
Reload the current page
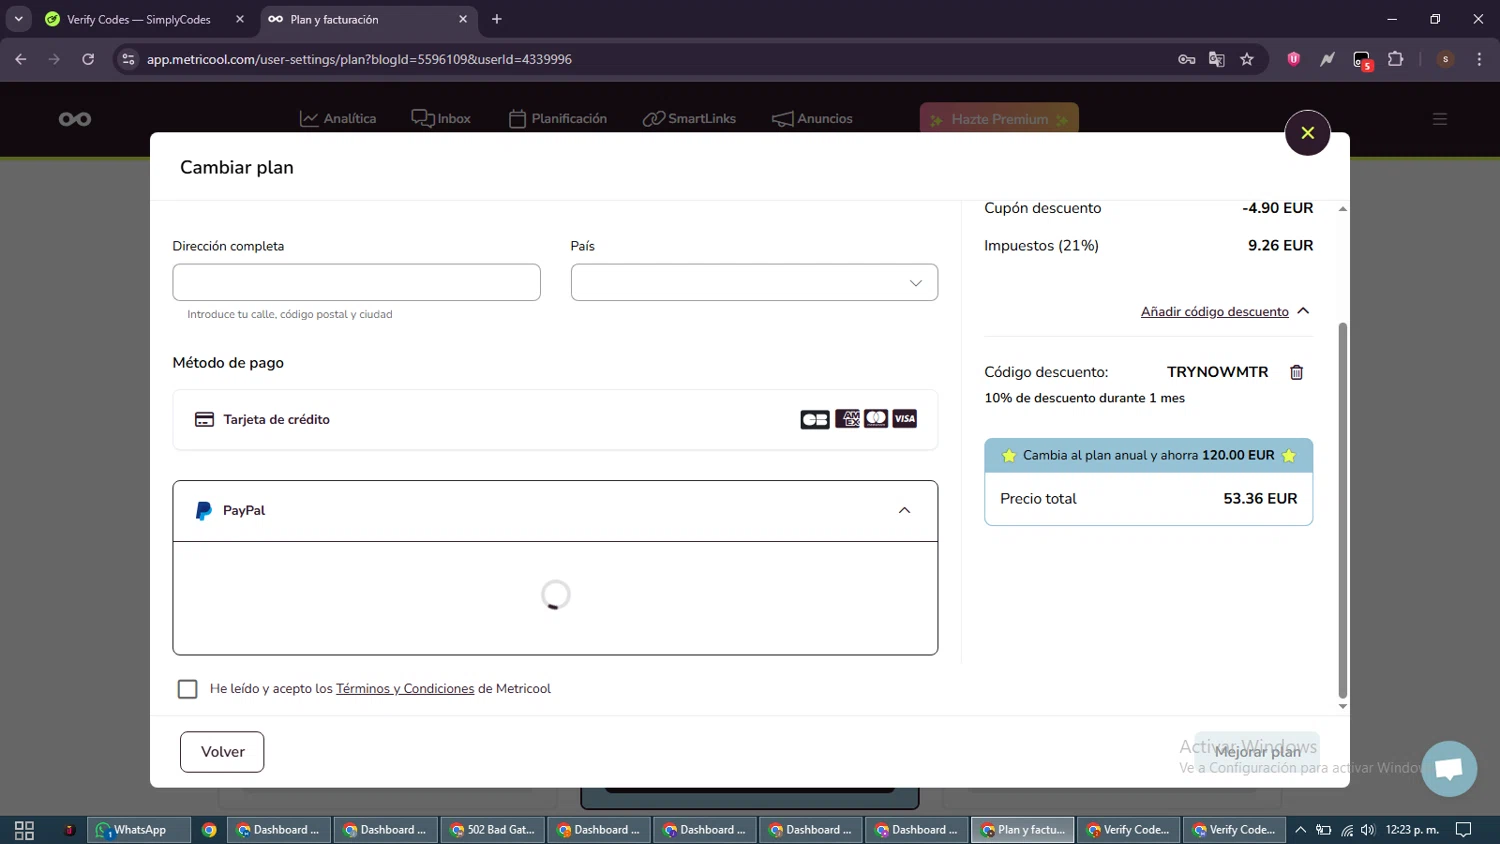click(88, 59)
